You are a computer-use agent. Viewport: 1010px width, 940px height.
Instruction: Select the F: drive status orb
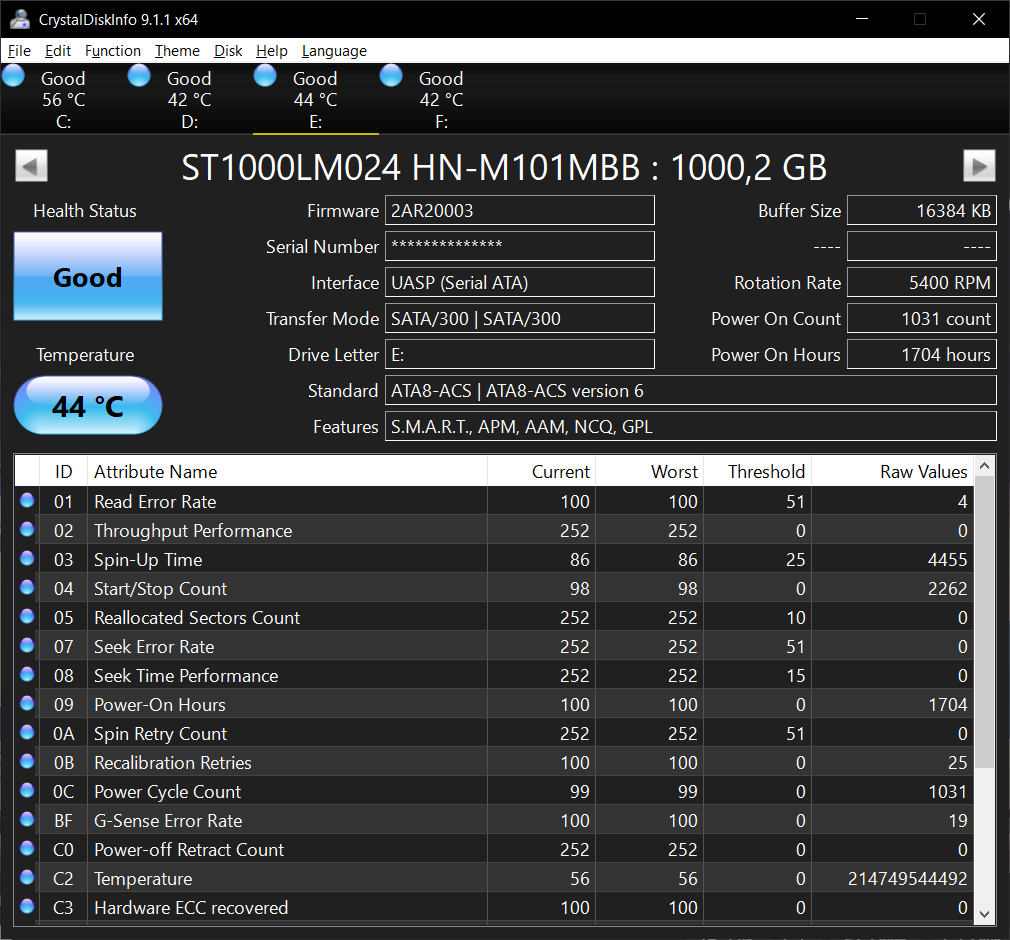tap(391, 76)
